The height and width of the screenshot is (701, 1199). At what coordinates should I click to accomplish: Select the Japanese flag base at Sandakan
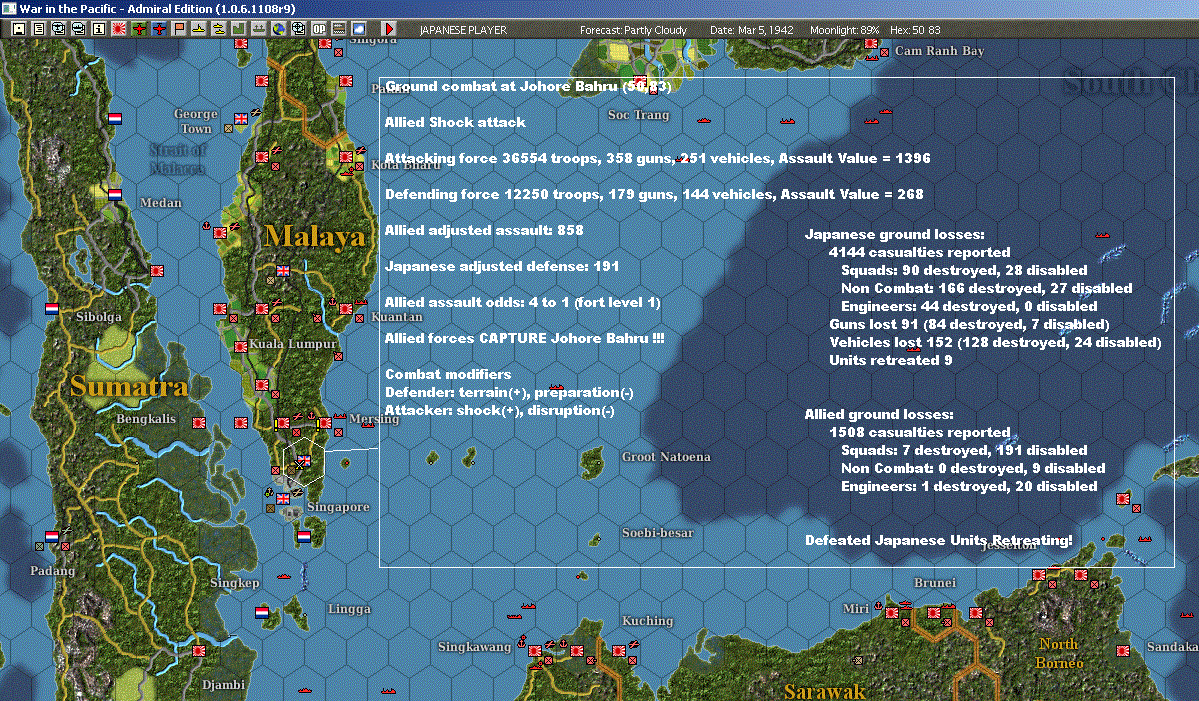pos(1123,651)
